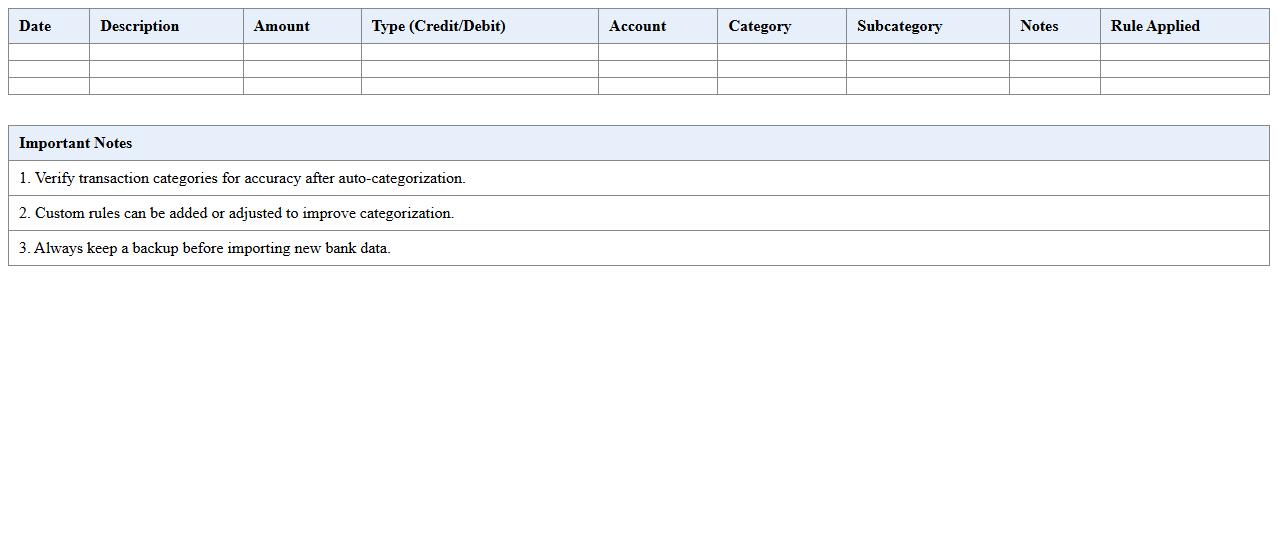Click the Date column header
The width and height of the screenshot is (1278, 550).
pyautogui.click(x=49, y=26)
